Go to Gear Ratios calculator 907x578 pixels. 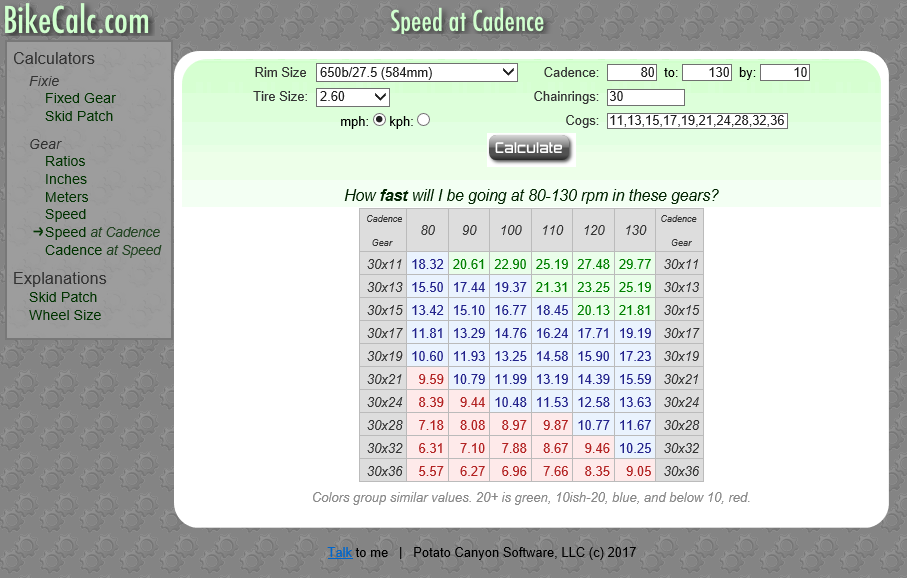65,161
